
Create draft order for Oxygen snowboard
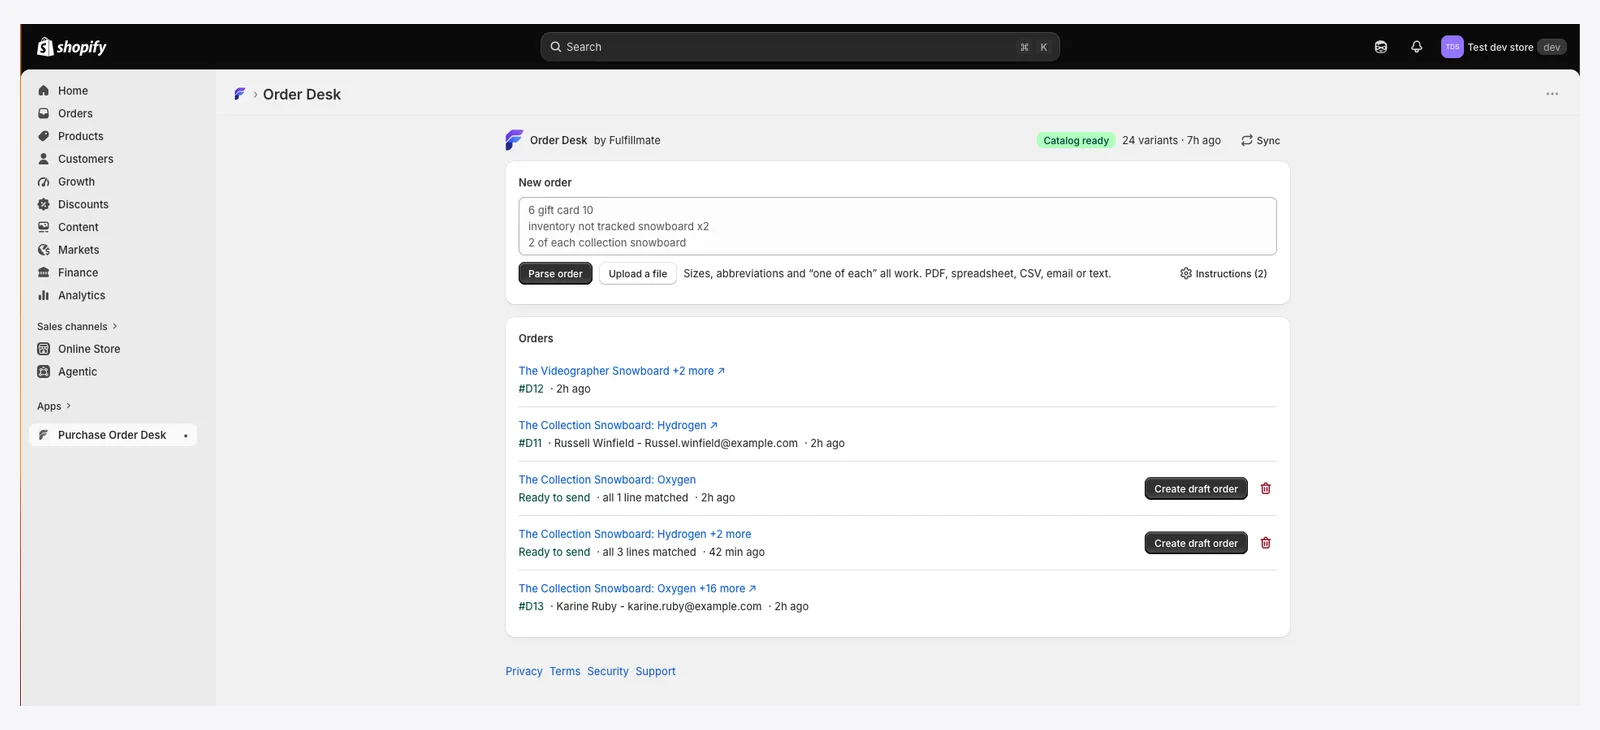pos(1196,489)
